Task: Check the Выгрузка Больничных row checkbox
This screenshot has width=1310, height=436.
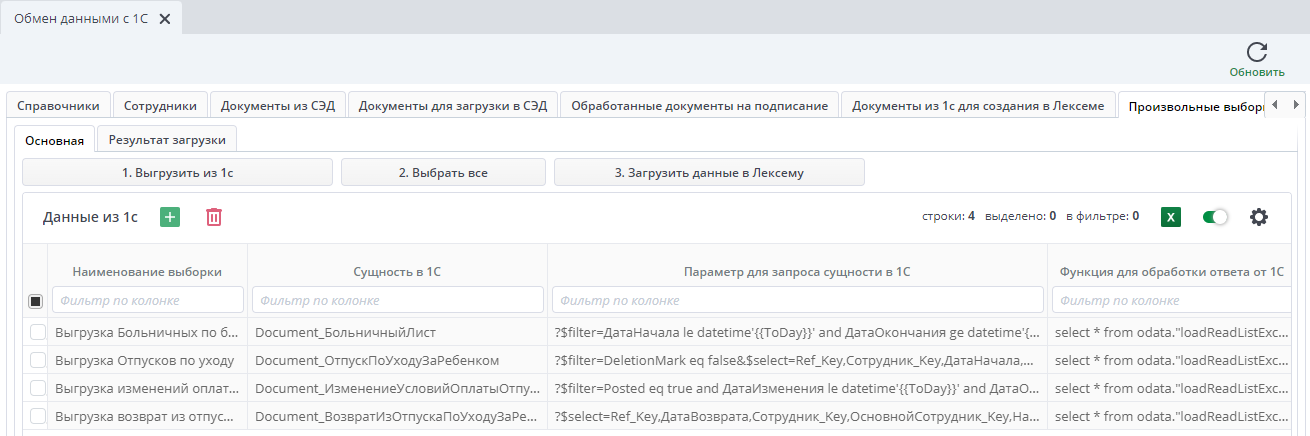Action: click(x=37, y=332)
